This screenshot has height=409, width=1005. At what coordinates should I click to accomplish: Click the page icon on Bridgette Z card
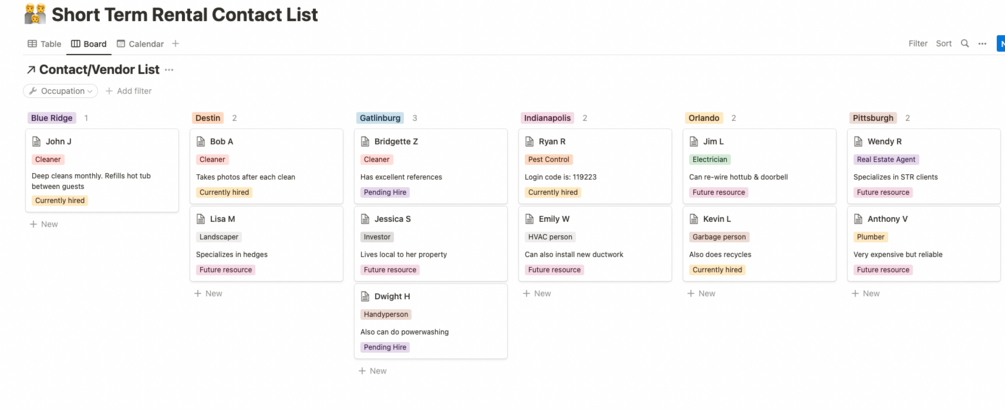tap(365, 142)
